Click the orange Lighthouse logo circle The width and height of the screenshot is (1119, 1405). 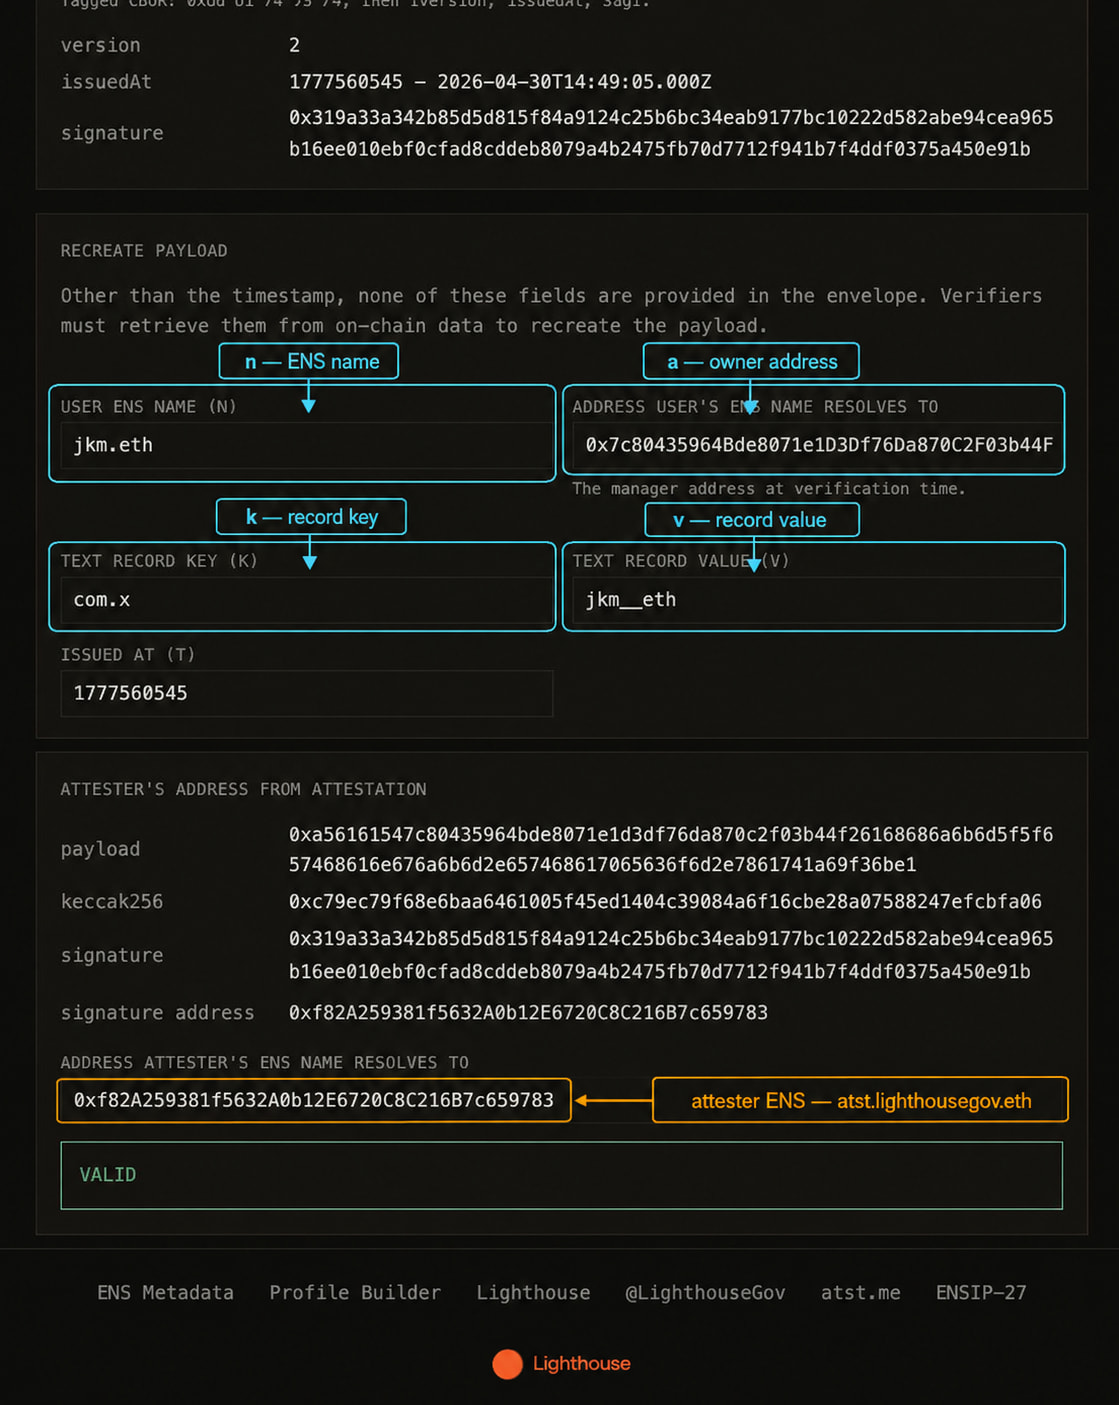click(507, 1364)
